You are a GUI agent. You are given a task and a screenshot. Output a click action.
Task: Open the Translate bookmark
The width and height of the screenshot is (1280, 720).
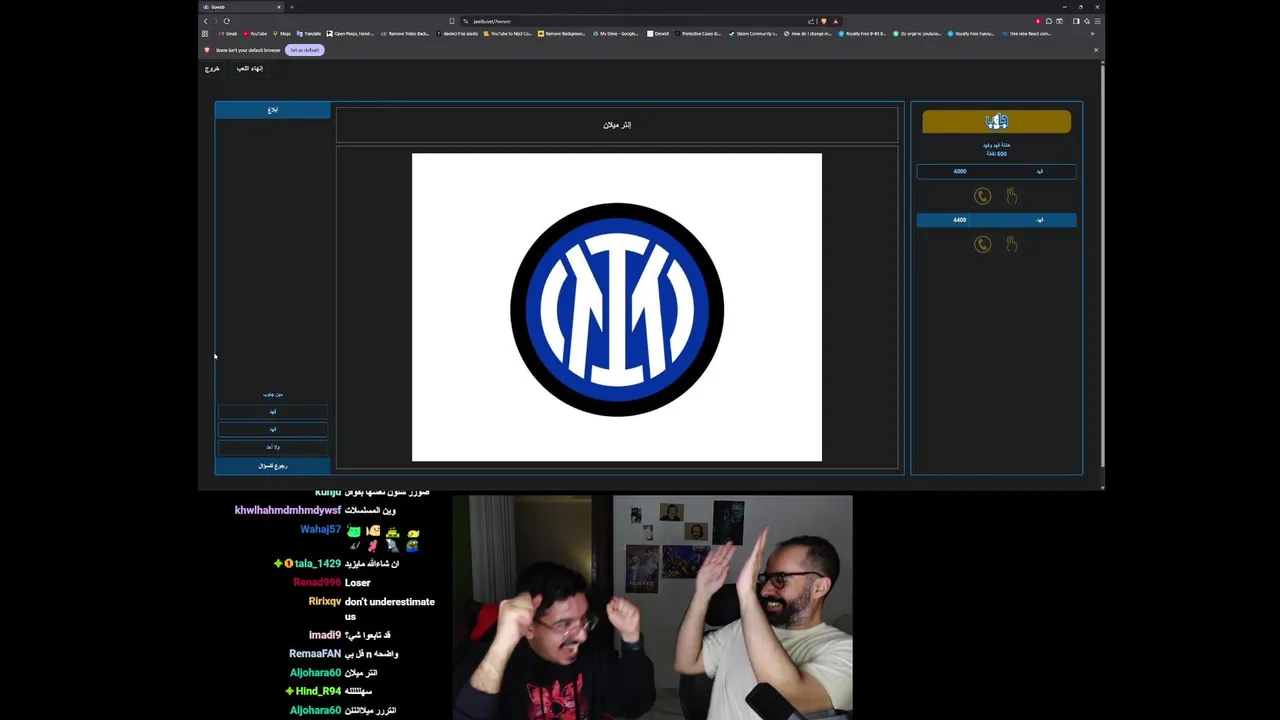tap(309, 34)
